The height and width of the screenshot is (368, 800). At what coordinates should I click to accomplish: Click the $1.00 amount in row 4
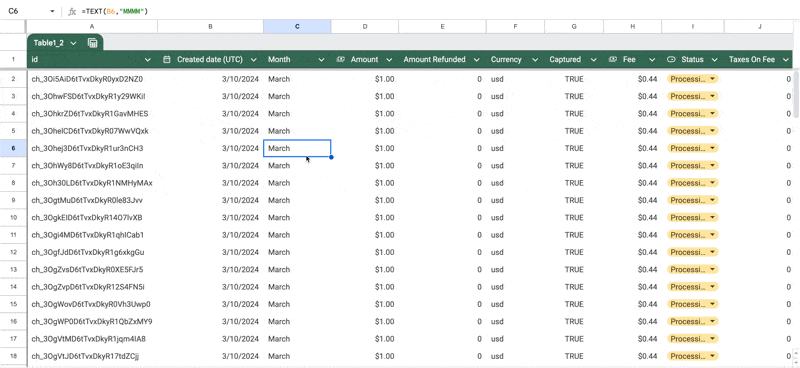pyautogui.click(x=365, y=114)
